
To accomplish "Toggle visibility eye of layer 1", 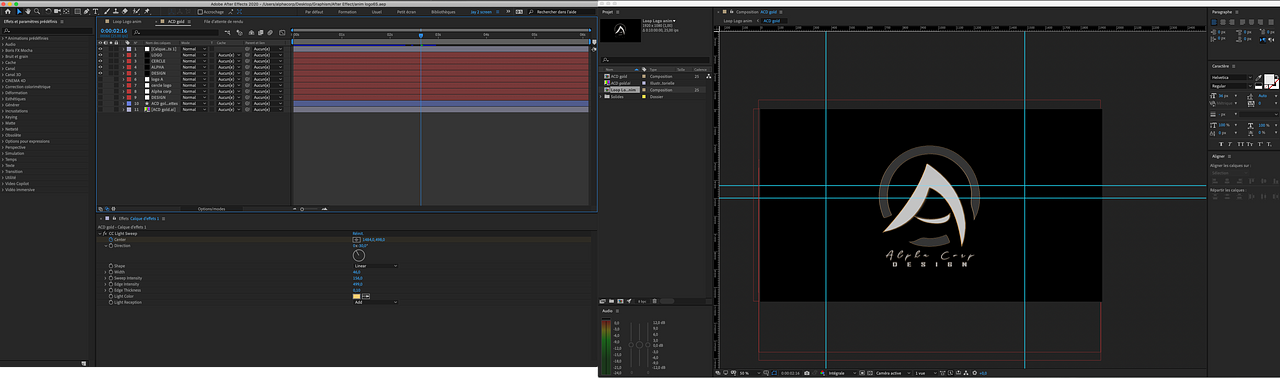I will [100, 48].
